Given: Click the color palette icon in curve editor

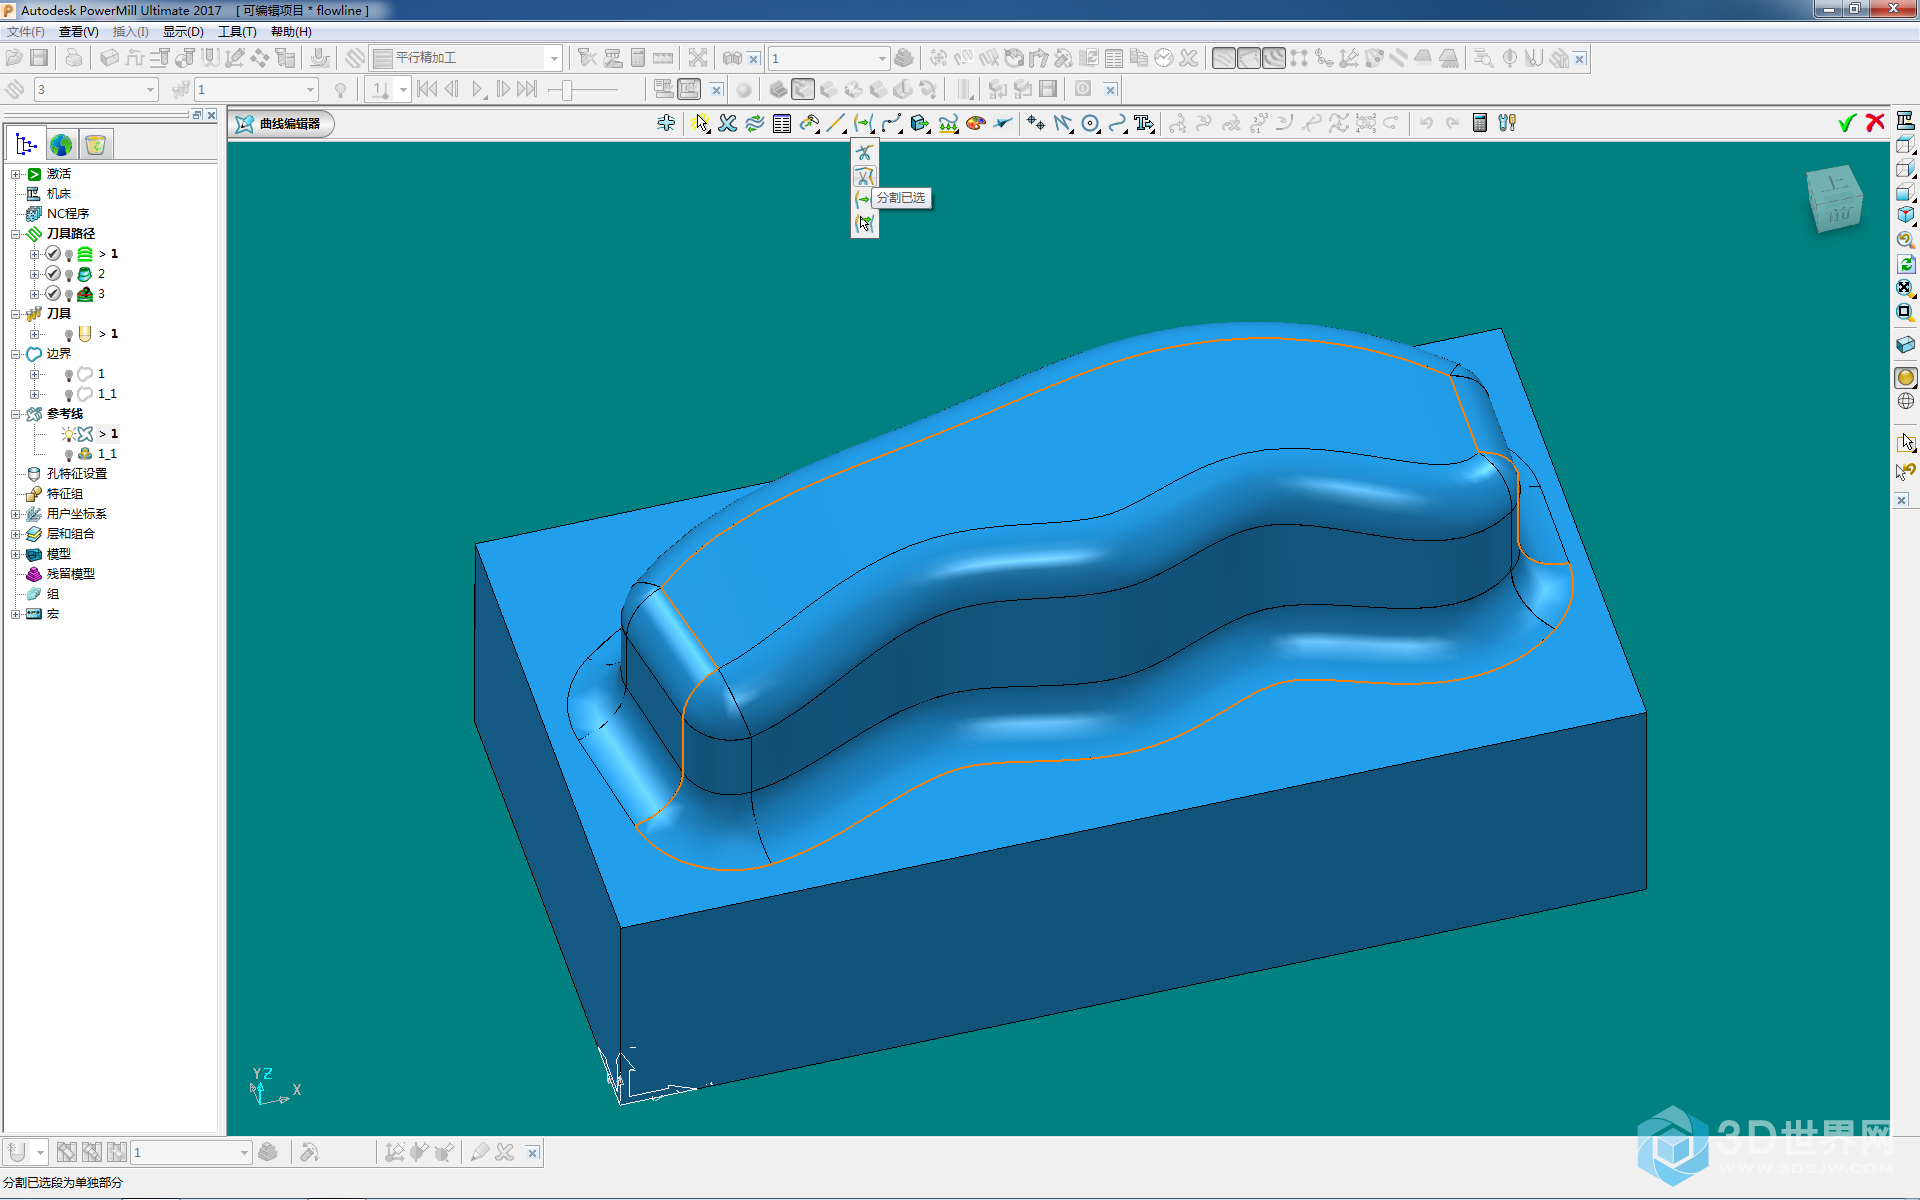Looking at the screenshot, I should point(975,123).
